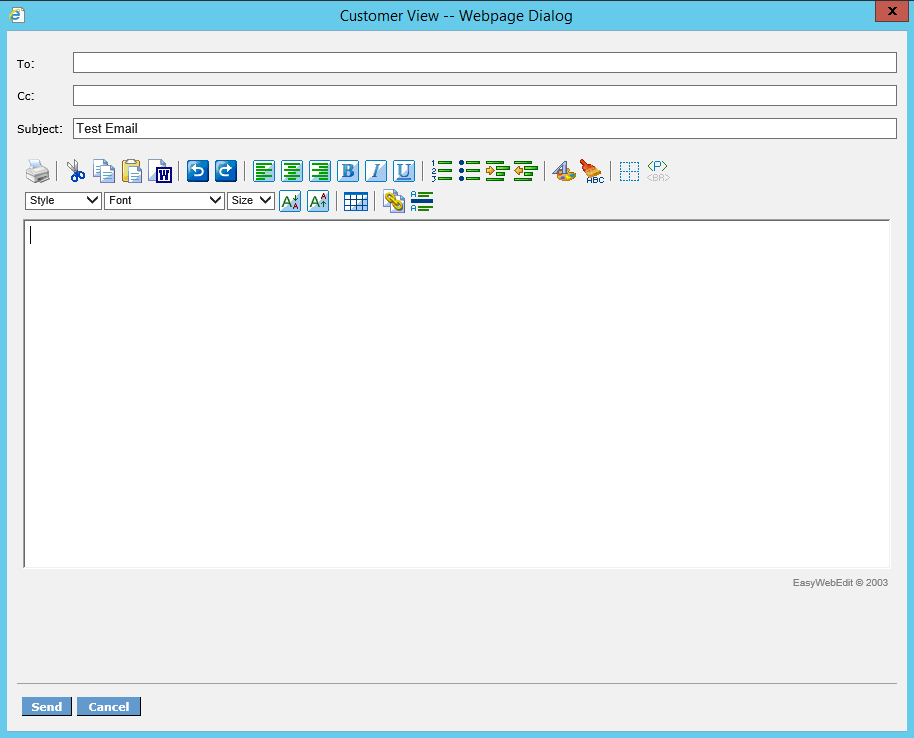
Task: Toggle paragraph/line break mode icon
Action: pyautogui.click(x=658, y=171)
